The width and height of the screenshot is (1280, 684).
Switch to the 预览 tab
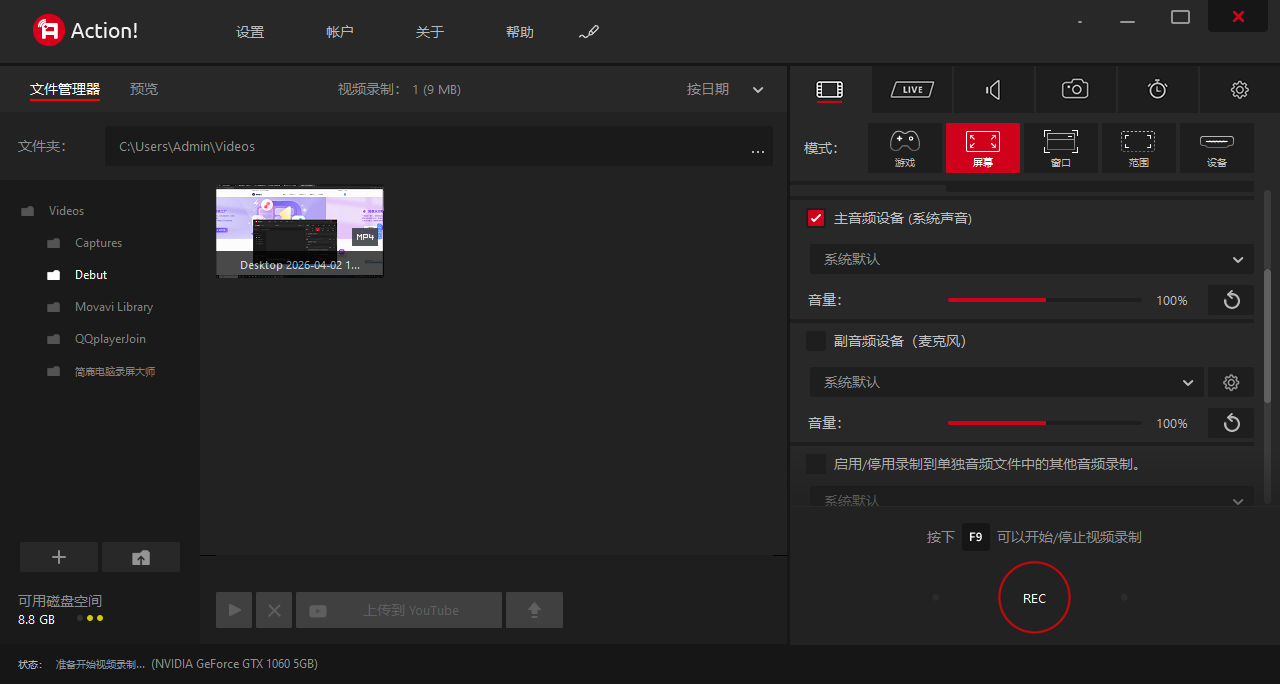click(144, 89)
